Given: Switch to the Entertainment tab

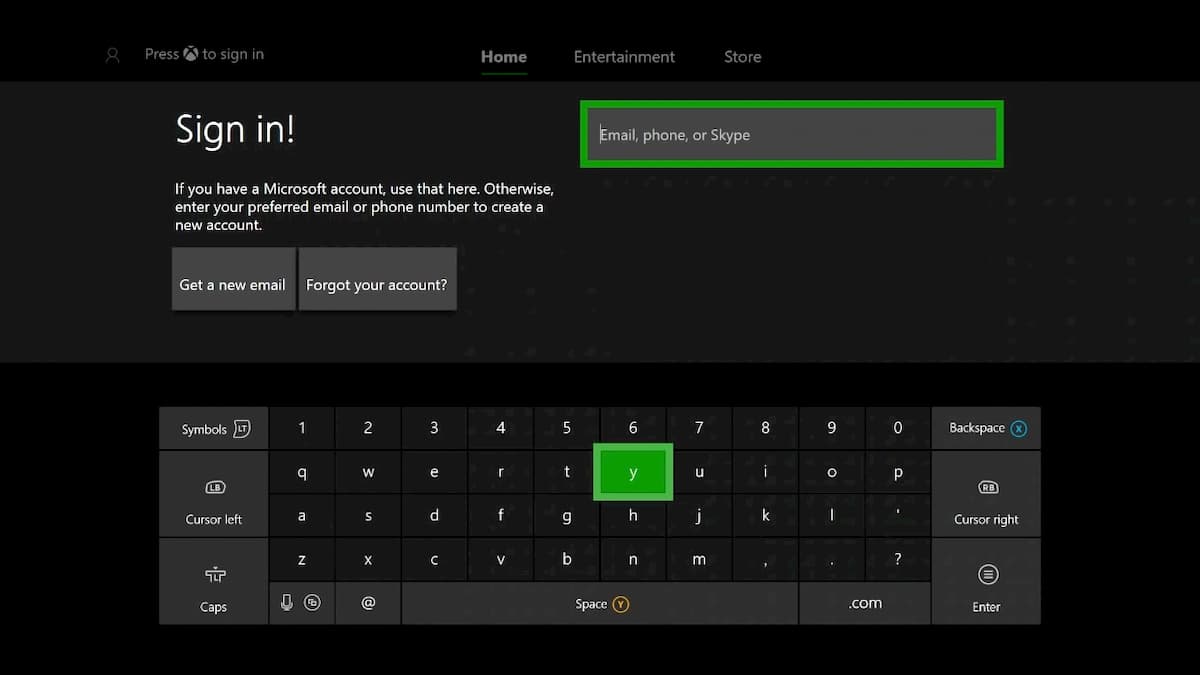Looking at the screenshot, I should [x=624, y=57].
